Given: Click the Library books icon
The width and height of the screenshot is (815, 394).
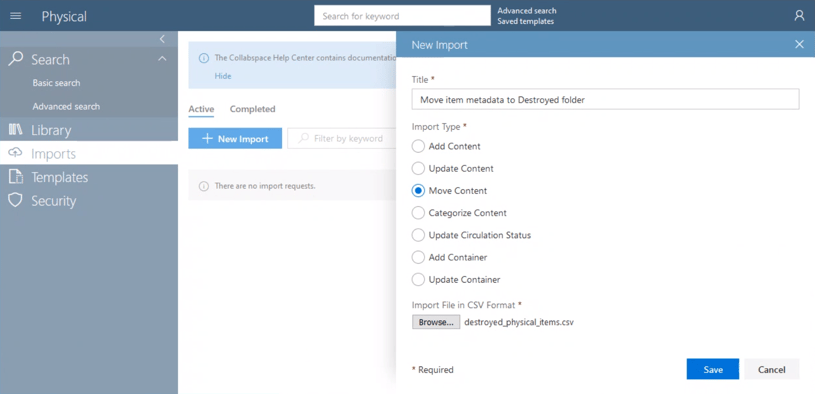Looking at the screenshot, I should tap(16, 130).
